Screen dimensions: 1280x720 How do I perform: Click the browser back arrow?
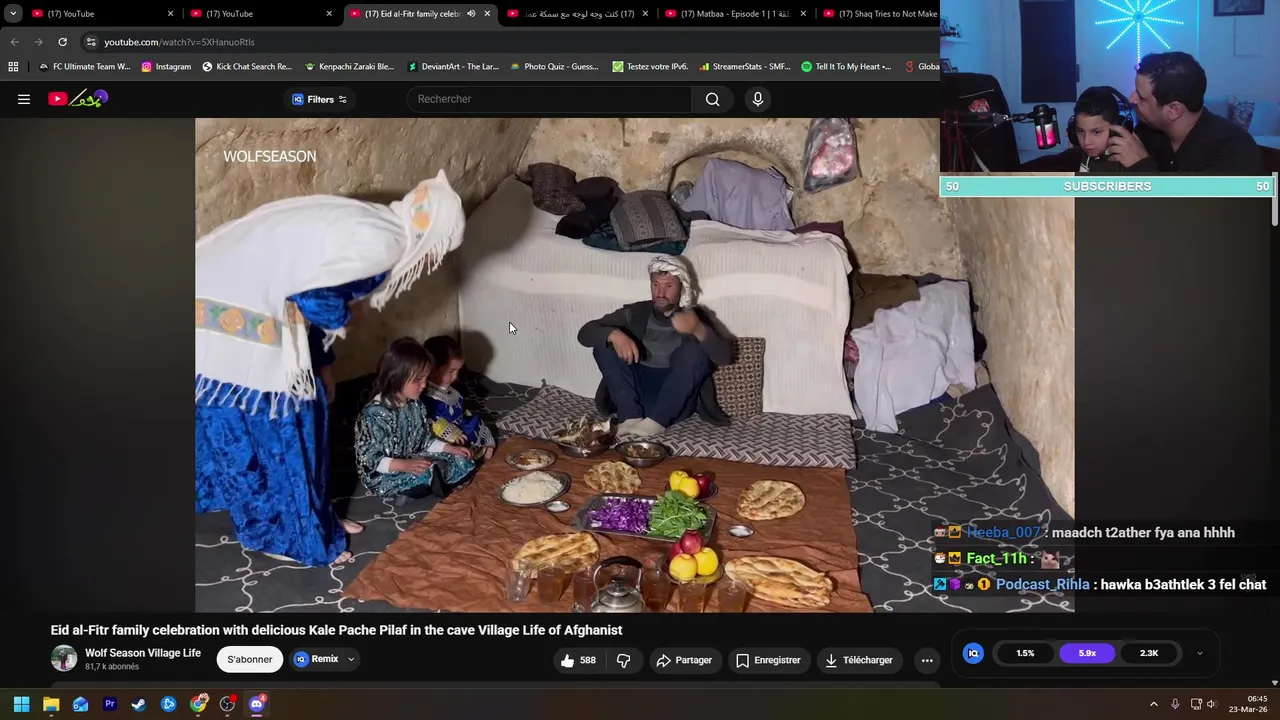(14, 42)
